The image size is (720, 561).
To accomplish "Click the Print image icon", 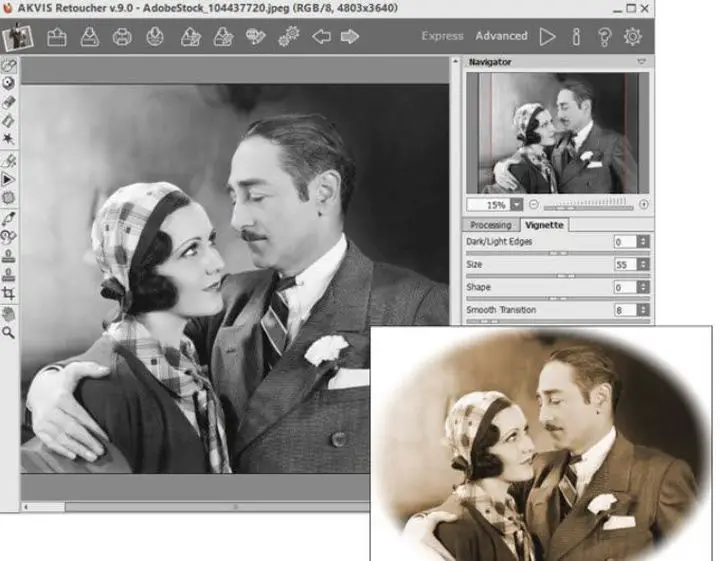I will 122,37.
